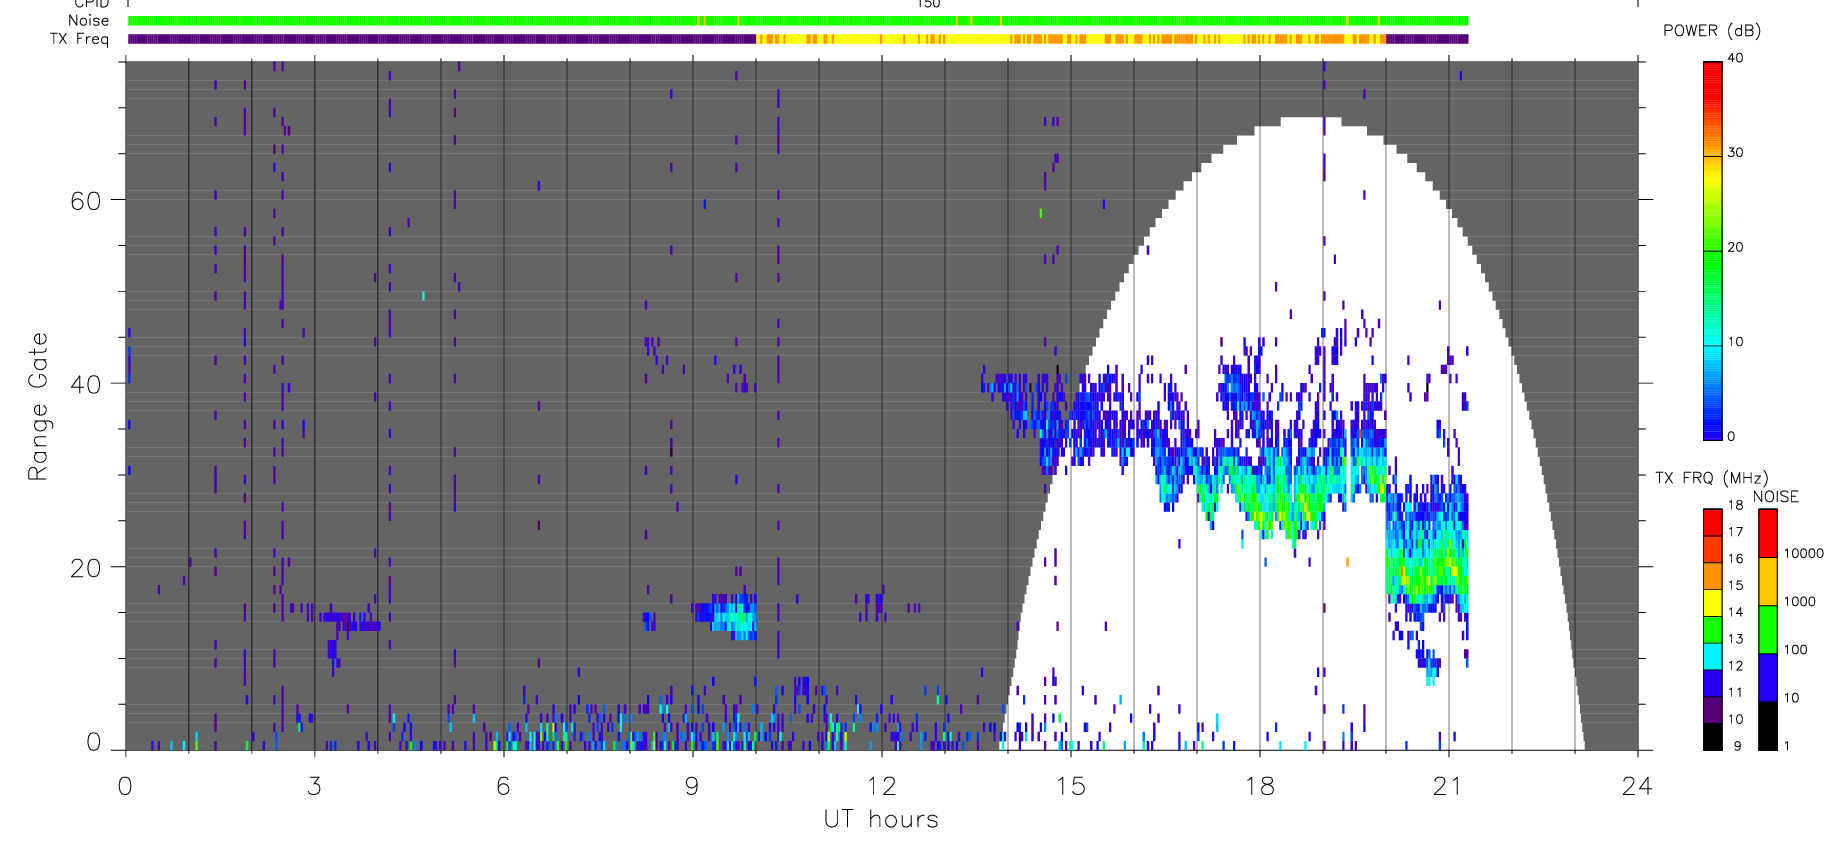Click the 14 label on TX FRQ scale
The width and height of the screenshot is (1843, 850).
tap(1735, 612)
